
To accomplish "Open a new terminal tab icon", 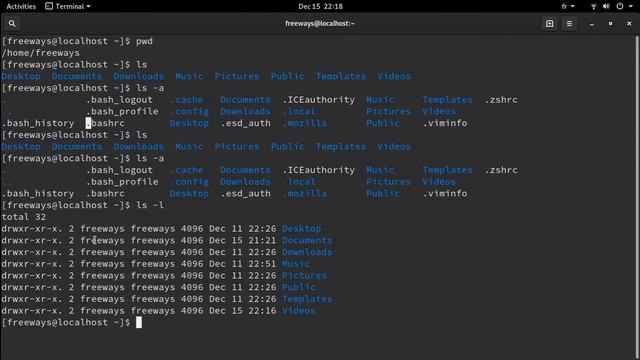I will [x=549, y=24].
